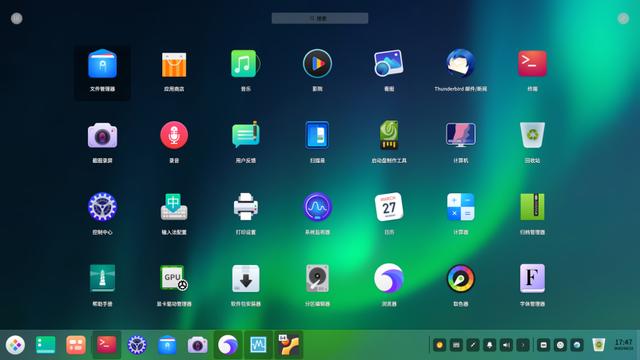Click the pen tray icon
Screen dimensions: 640x360
pyautogui.click(x=473, y=345)
